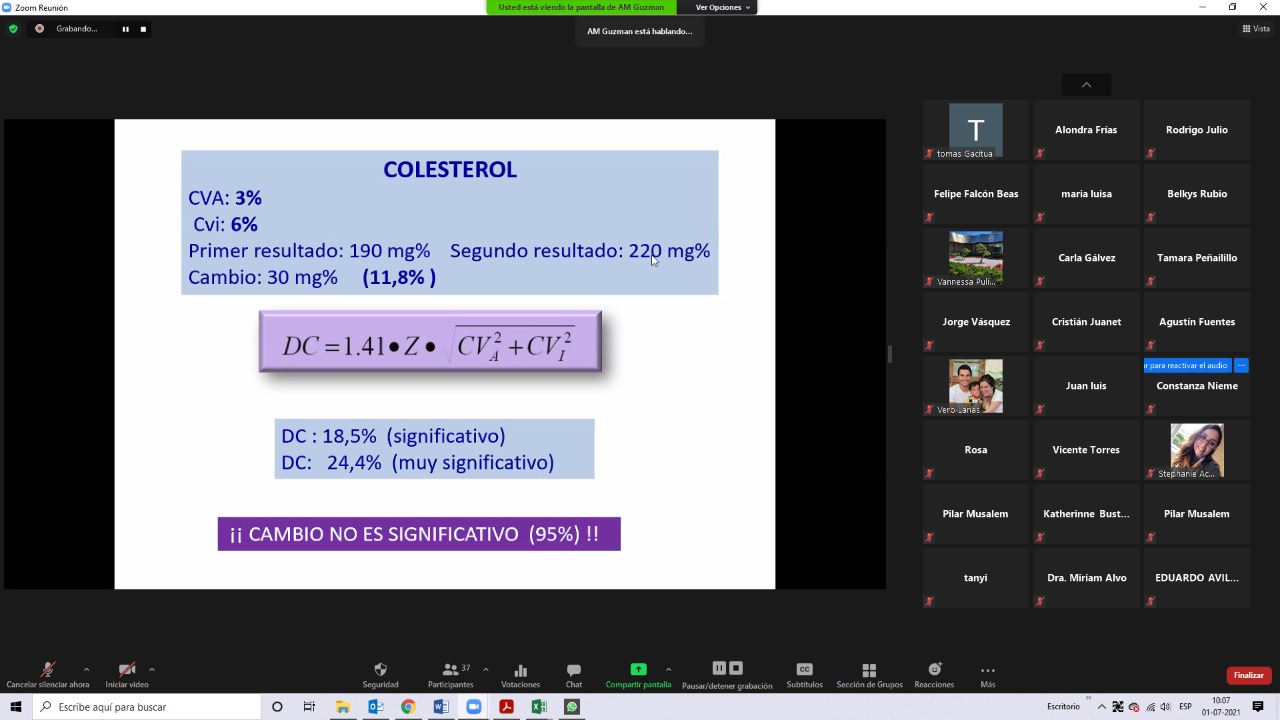The height and width of the screenshot is (720, 1280).
Task: Open Adobe Acrobat from taskbar
Action: 506,707
